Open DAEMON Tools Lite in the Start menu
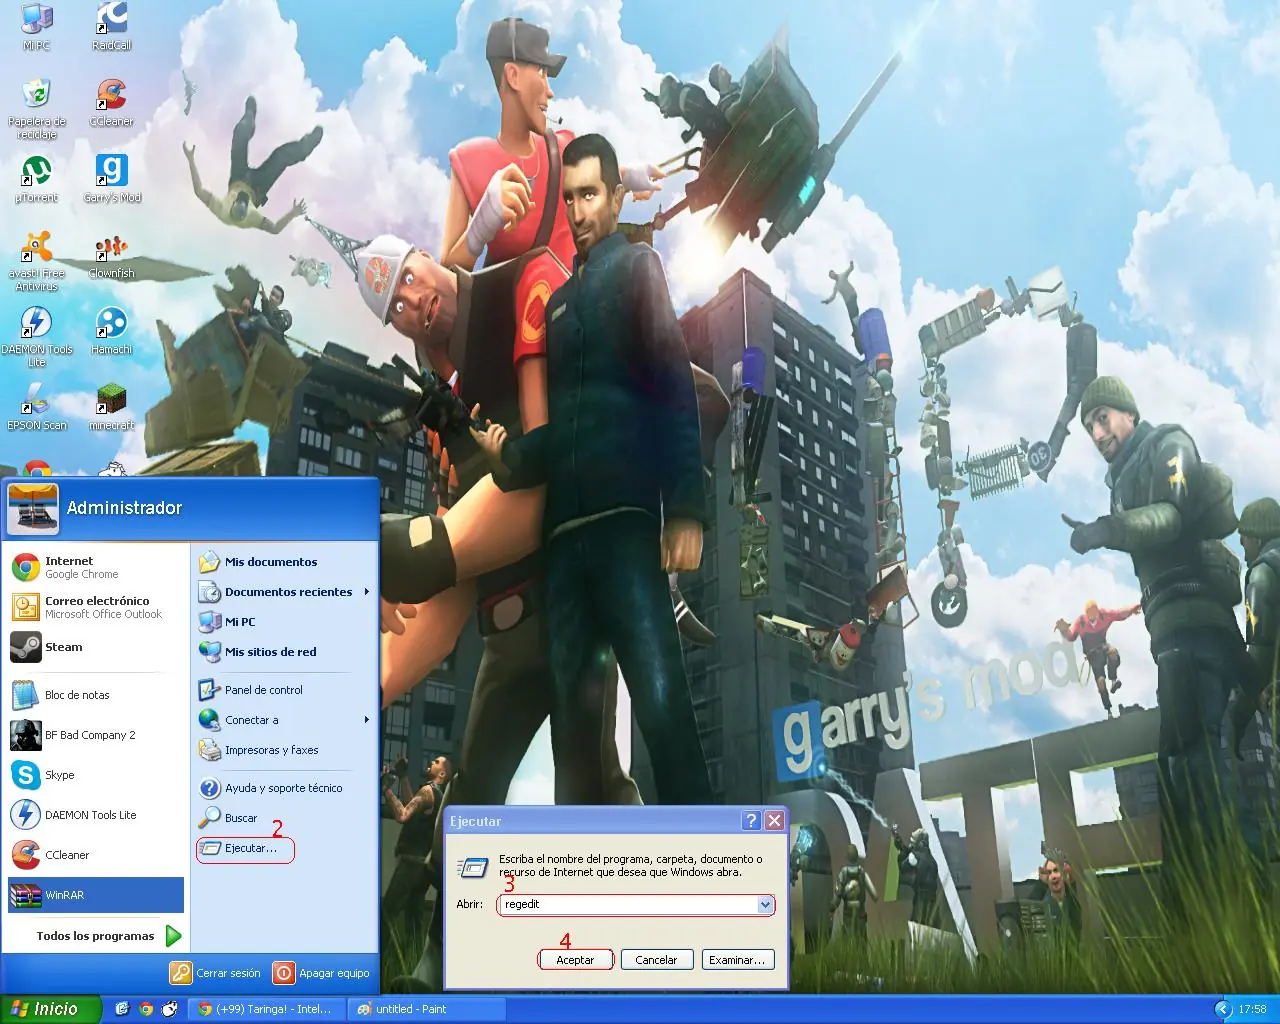 coord(96,815)
